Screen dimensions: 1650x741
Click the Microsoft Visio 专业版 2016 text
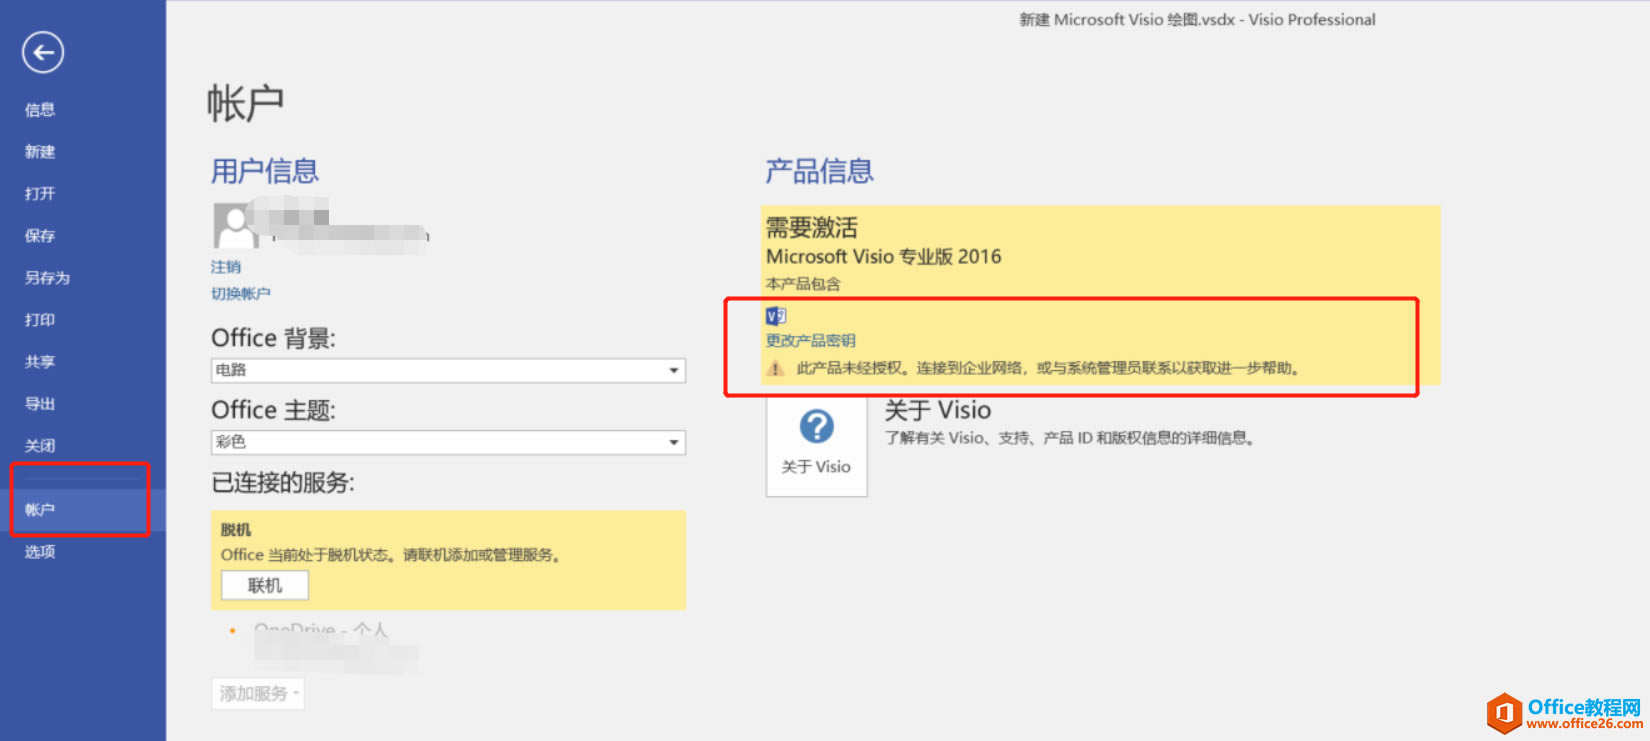pos(884,257)
